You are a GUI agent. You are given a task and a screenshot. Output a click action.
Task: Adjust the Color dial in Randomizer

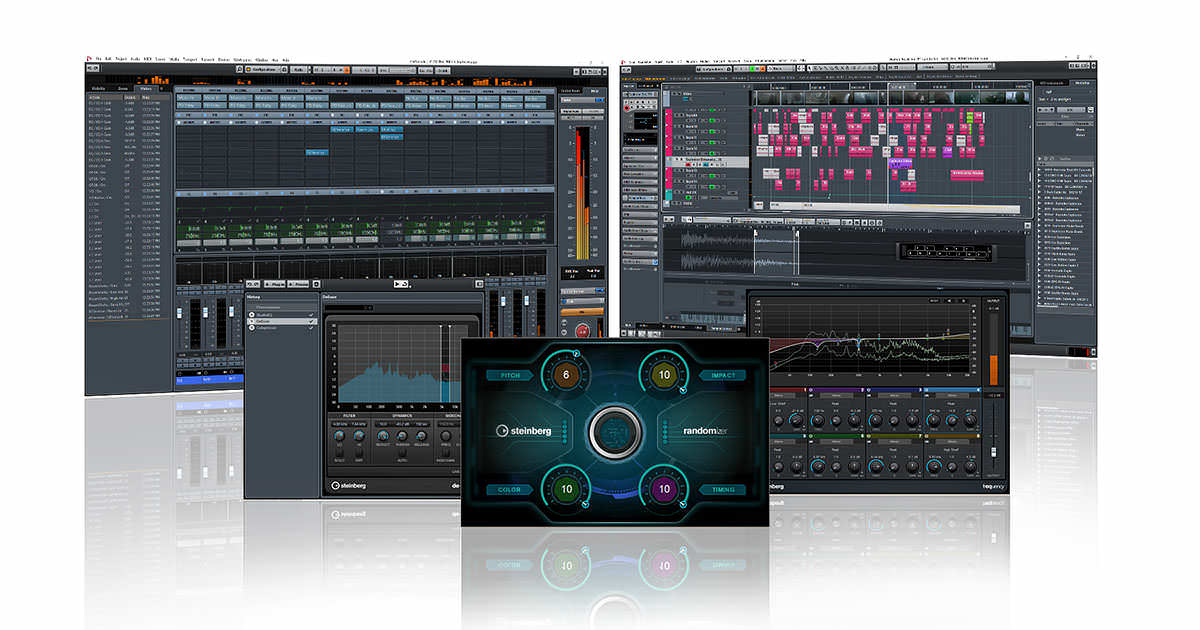tap(565, 490)
